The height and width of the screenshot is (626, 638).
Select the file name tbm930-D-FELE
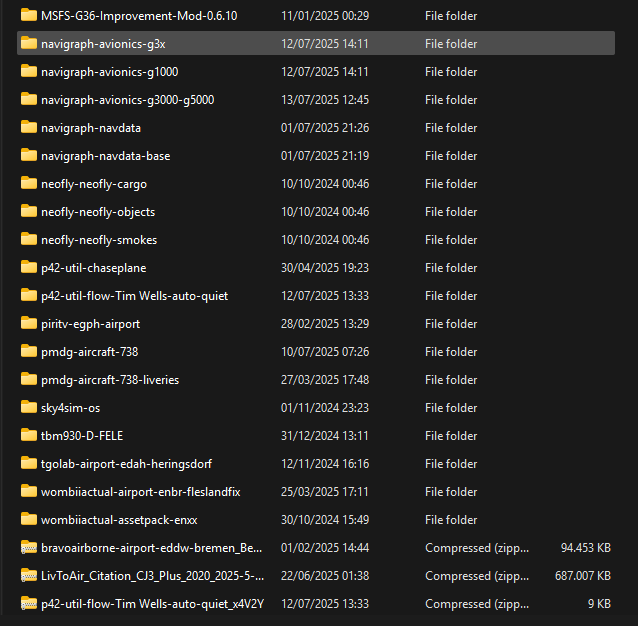tap(82, 436)
